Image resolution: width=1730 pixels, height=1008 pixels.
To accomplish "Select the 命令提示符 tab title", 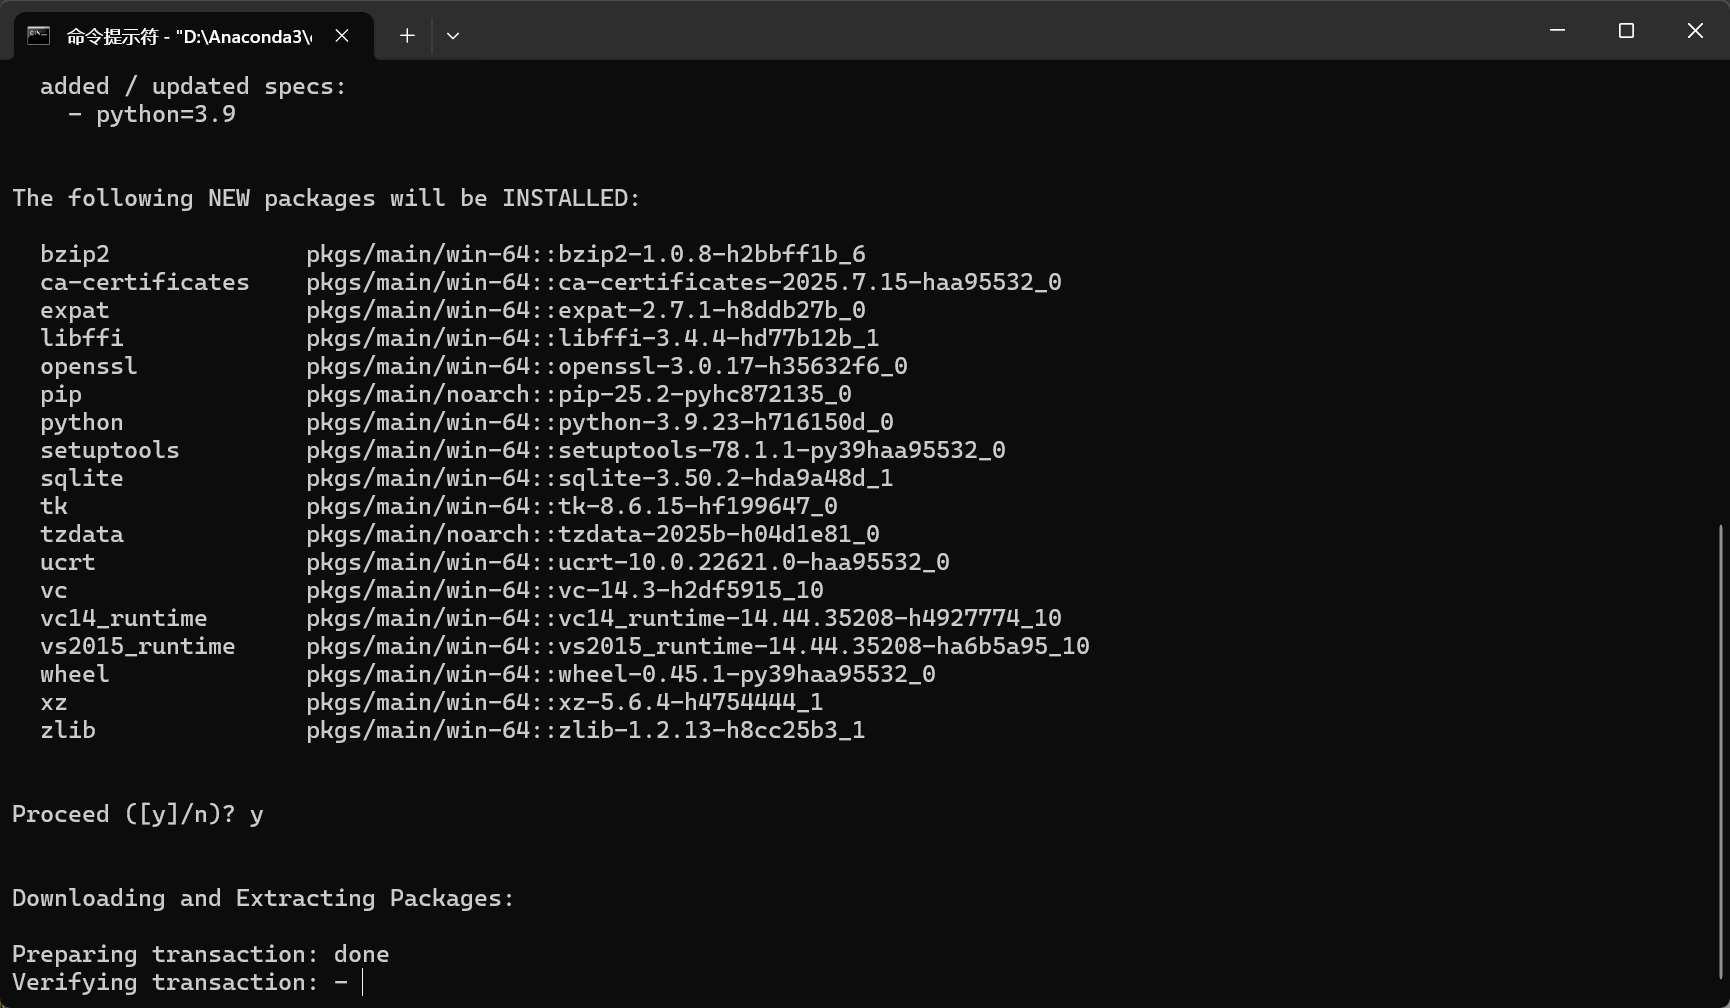I will click(x=188, y=36).
